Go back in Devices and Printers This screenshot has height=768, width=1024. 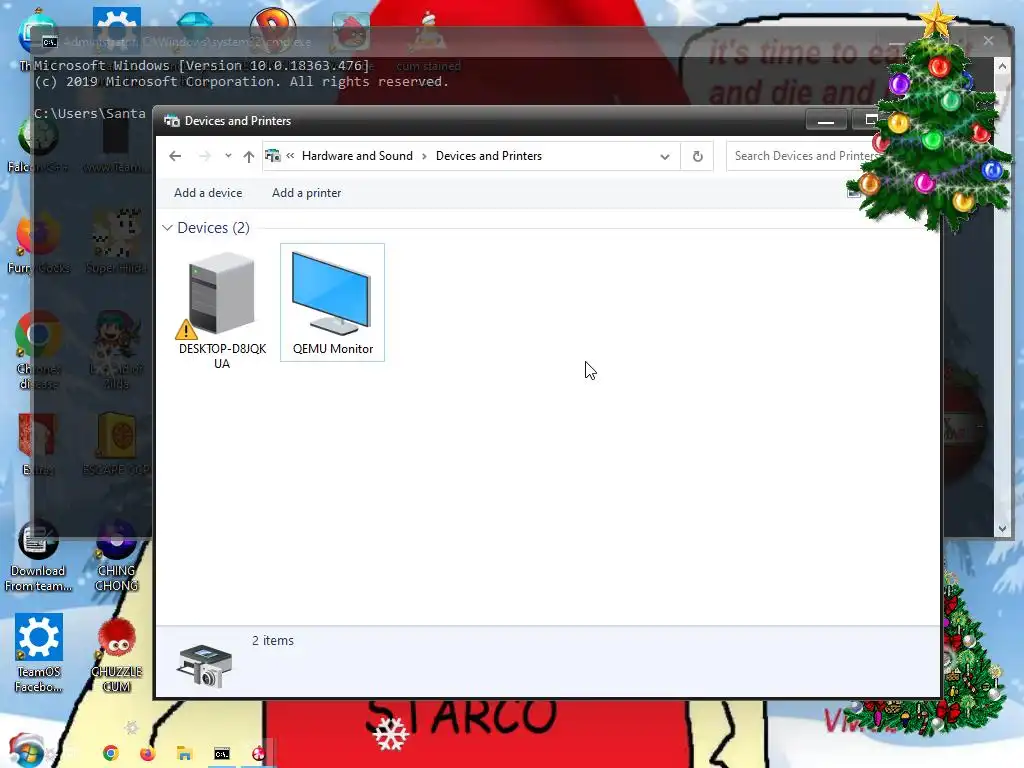point(175,156)
